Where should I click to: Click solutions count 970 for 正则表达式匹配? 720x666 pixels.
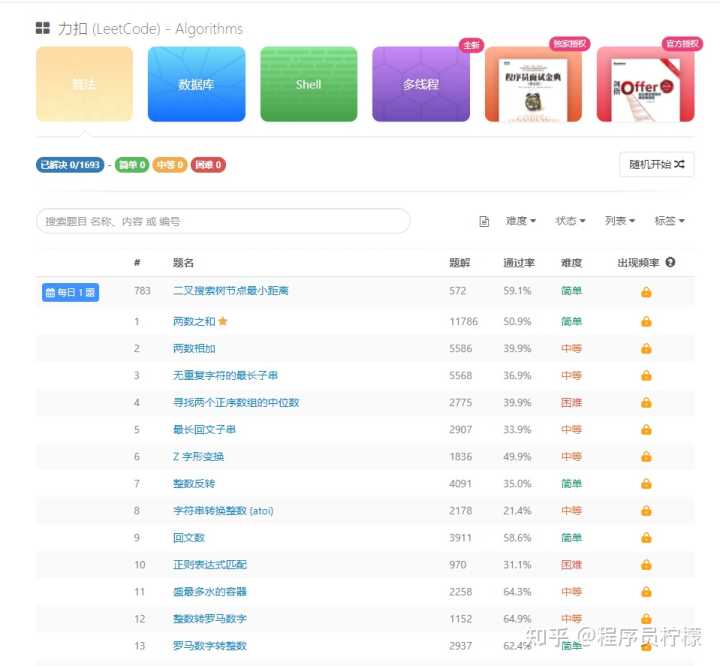458,565
